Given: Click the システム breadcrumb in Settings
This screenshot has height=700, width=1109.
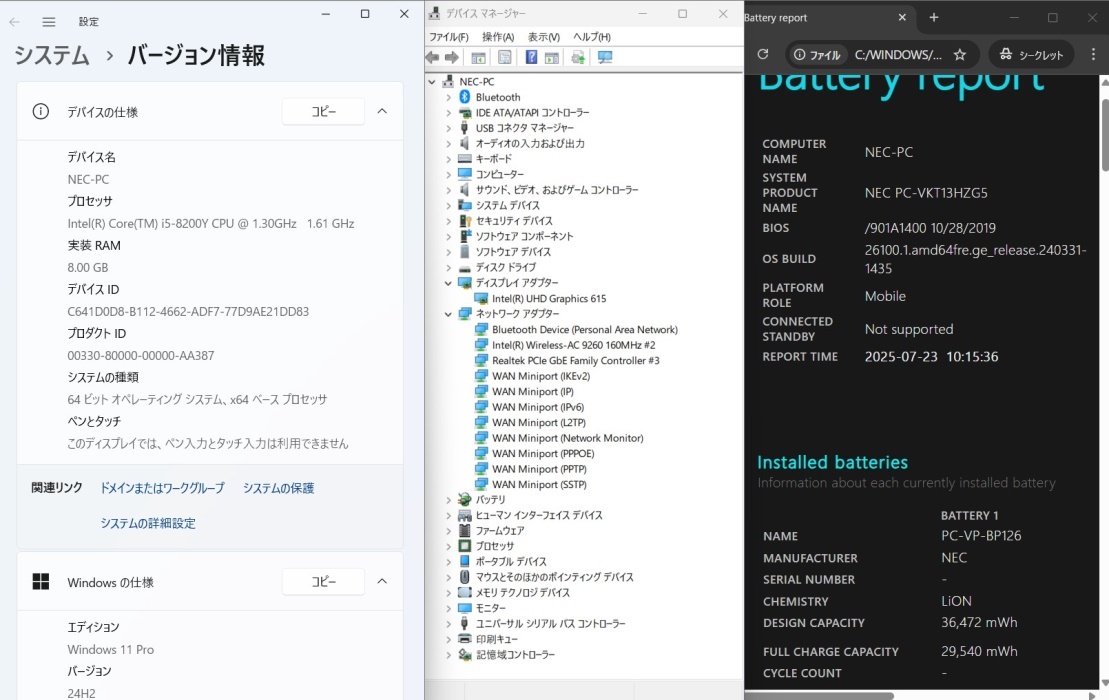Looking at the screenshot, I should (52, 55).
